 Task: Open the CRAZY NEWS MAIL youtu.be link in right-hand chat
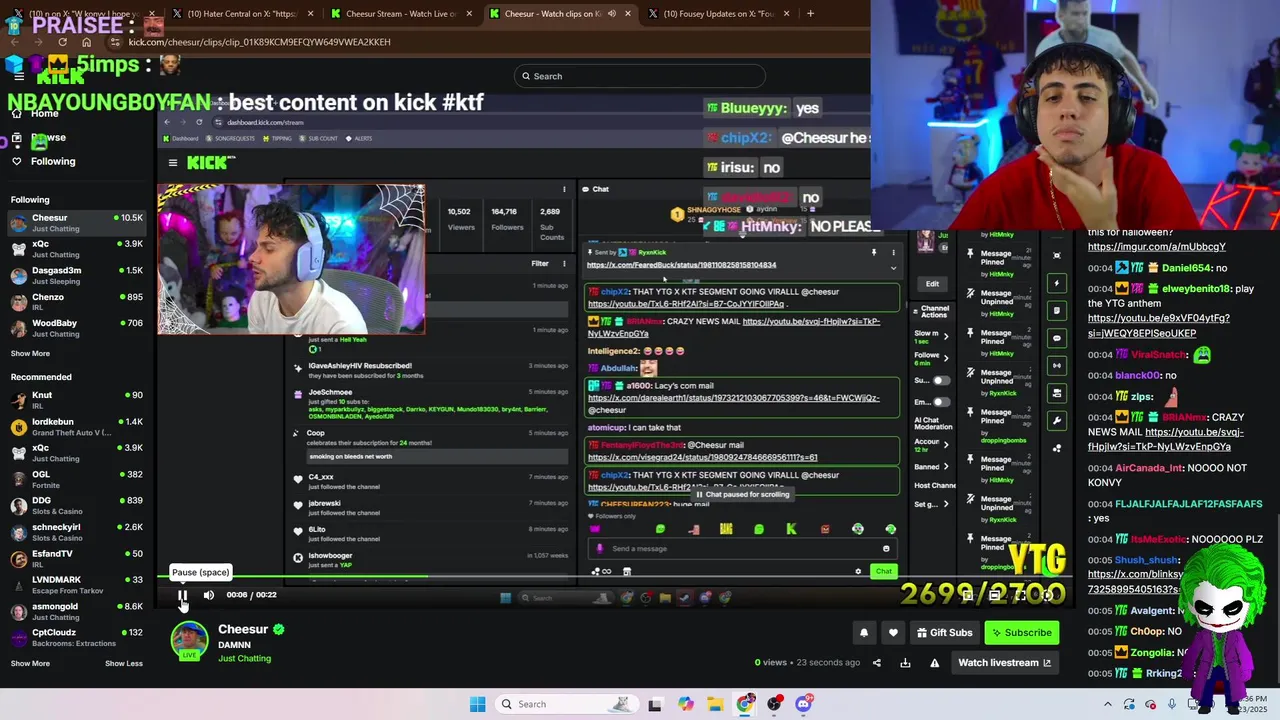(x=1166, y=439)
